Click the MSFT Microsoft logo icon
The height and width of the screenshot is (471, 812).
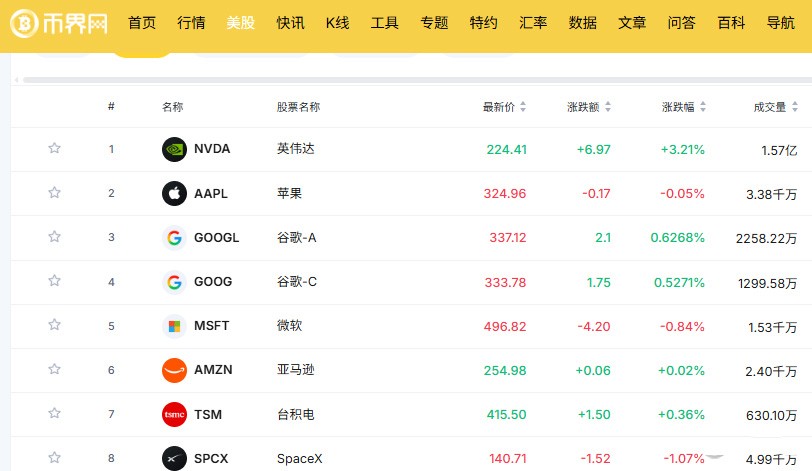[x=175, y=326]
